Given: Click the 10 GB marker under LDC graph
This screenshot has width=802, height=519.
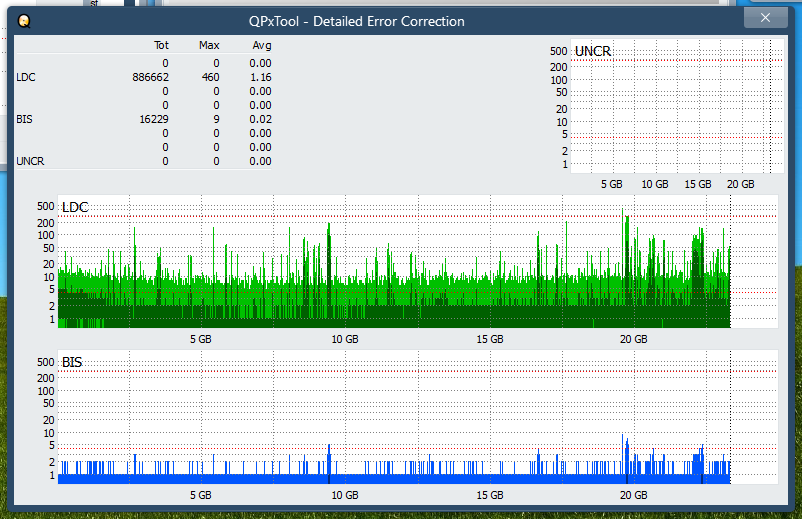Looking at the screenshot, I should pos(344,340).
